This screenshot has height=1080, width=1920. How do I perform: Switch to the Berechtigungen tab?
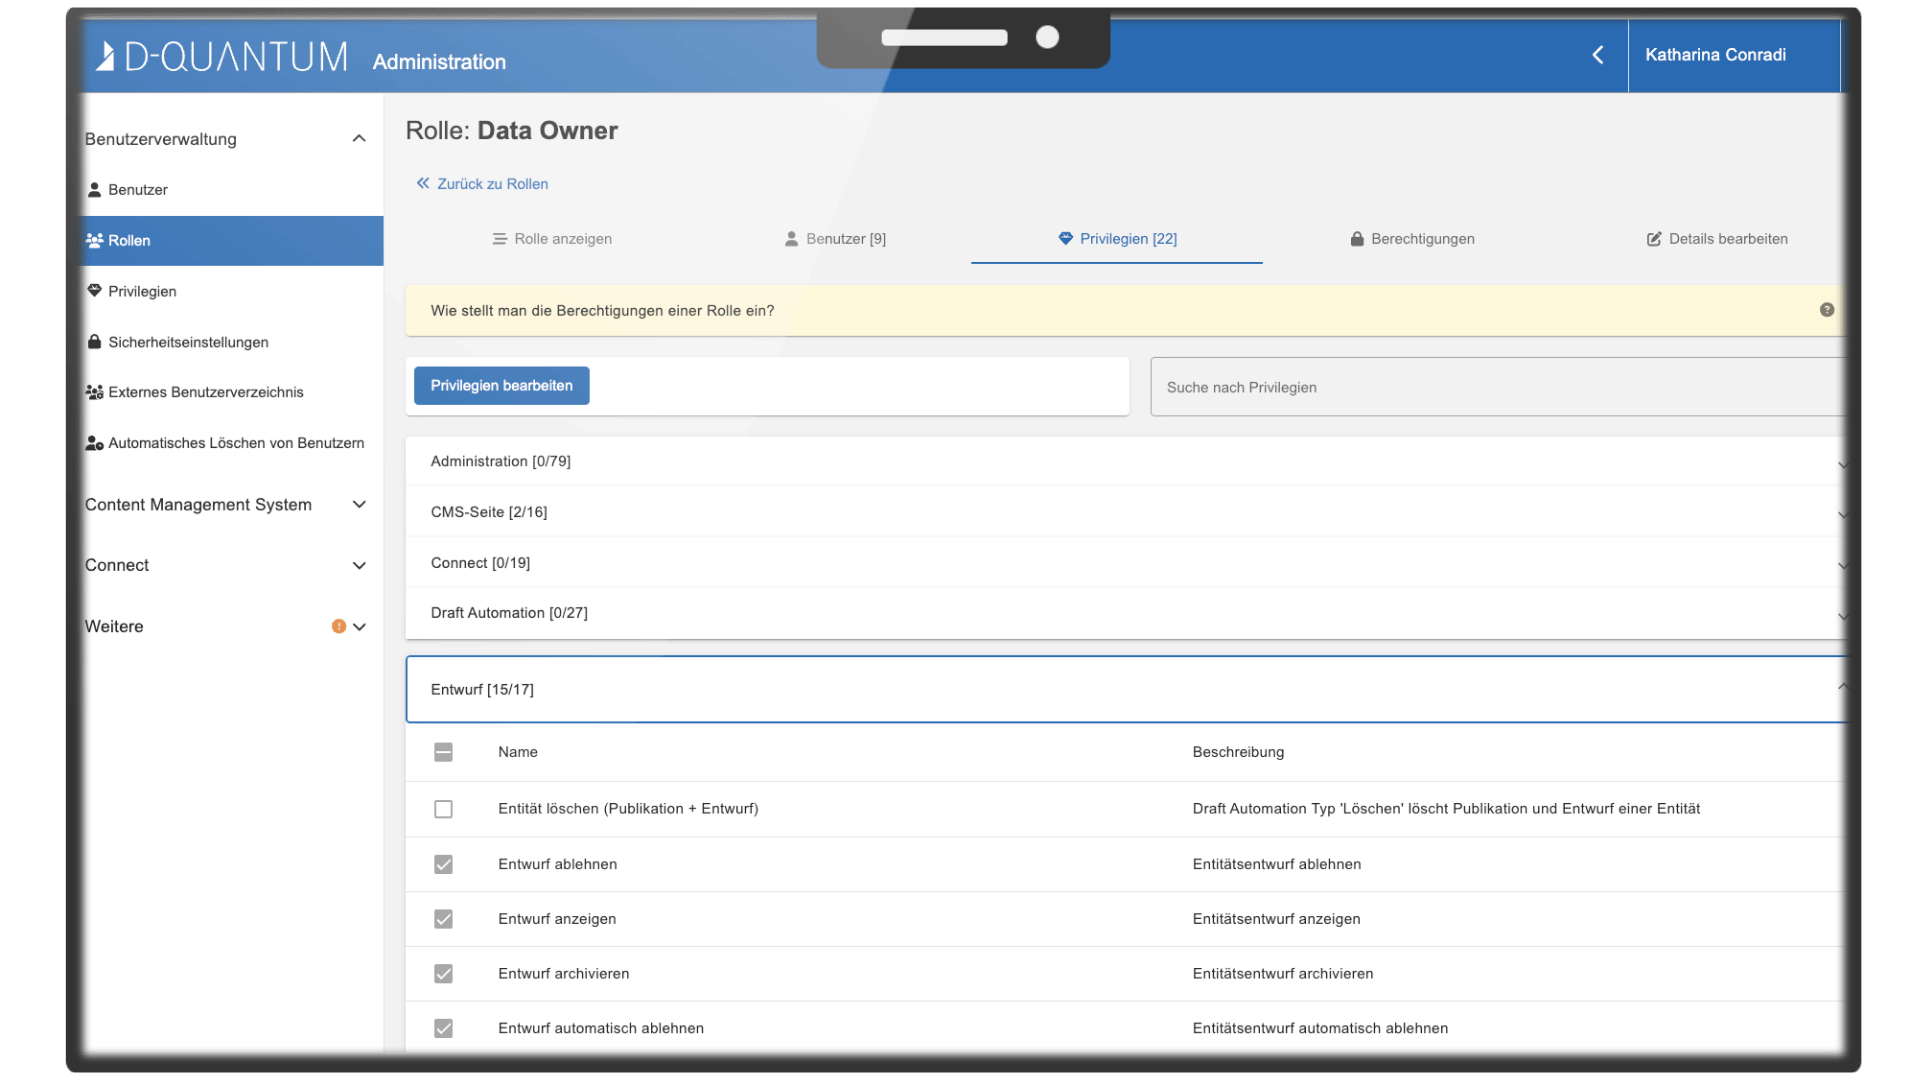1411,239
